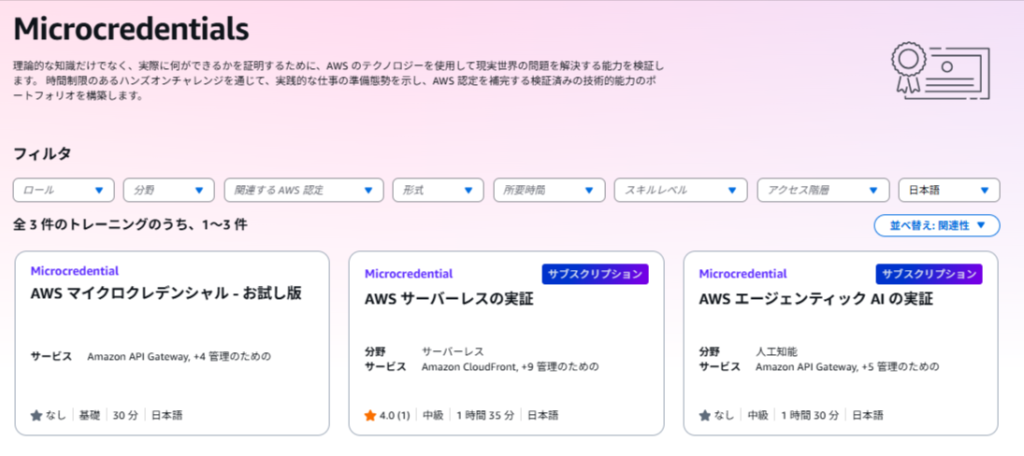
Task: Select the Microcredentials page heading
Action: (x=131, y=27)
